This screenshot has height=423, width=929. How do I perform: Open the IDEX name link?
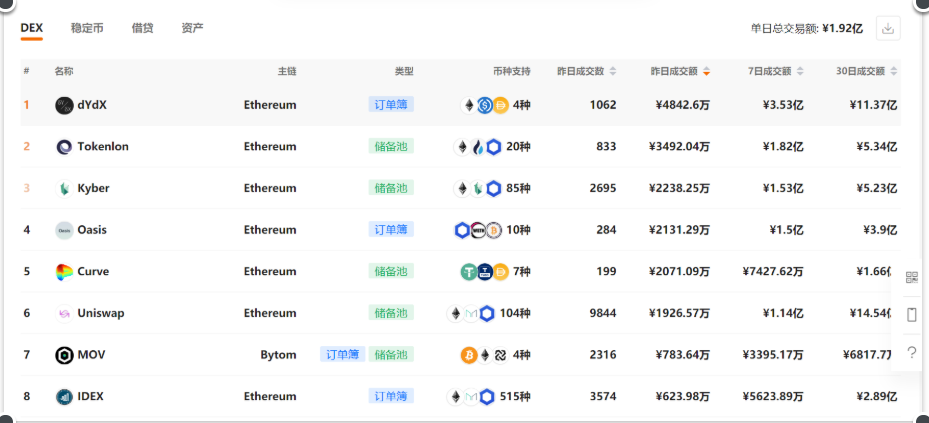91,396
